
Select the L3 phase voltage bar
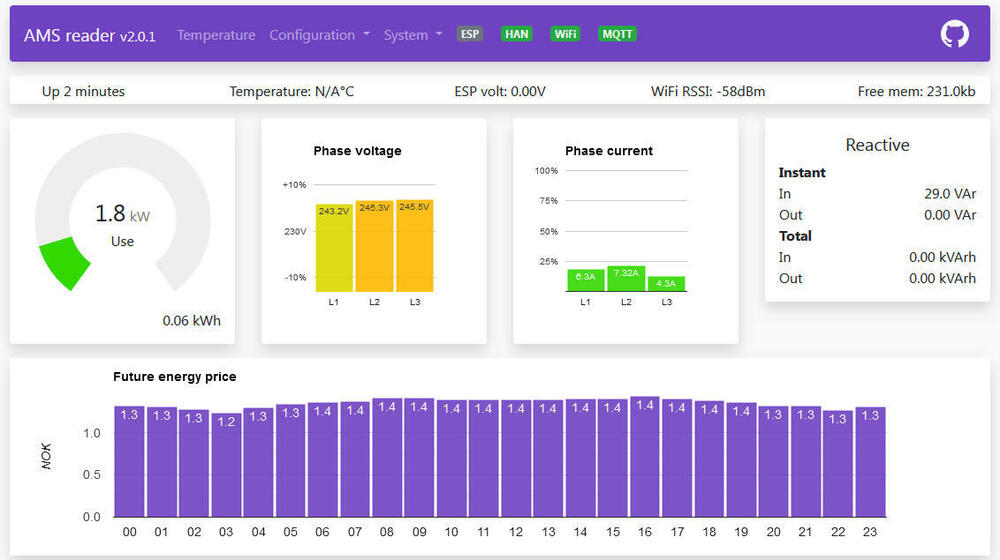point(414,248)
